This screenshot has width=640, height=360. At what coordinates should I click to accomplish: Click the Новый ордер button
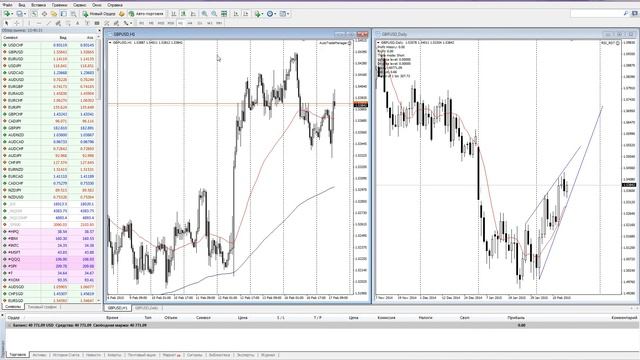click(x=100, y=13)
